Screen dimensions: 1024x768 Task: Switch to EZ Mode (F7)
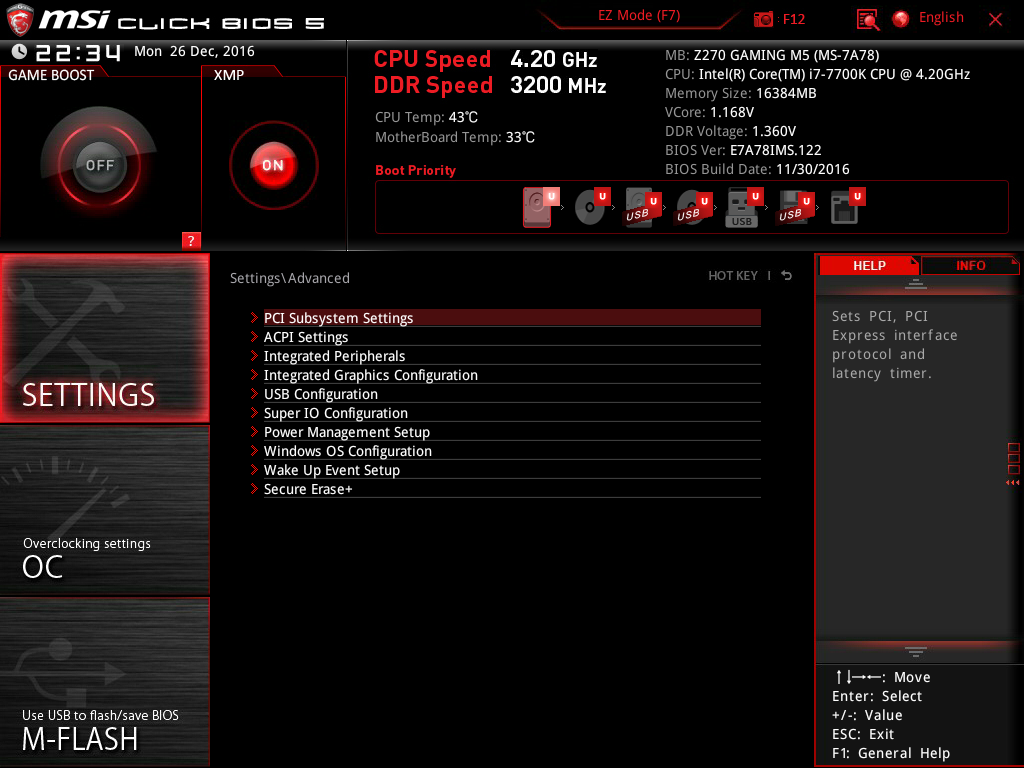[639, 16]
